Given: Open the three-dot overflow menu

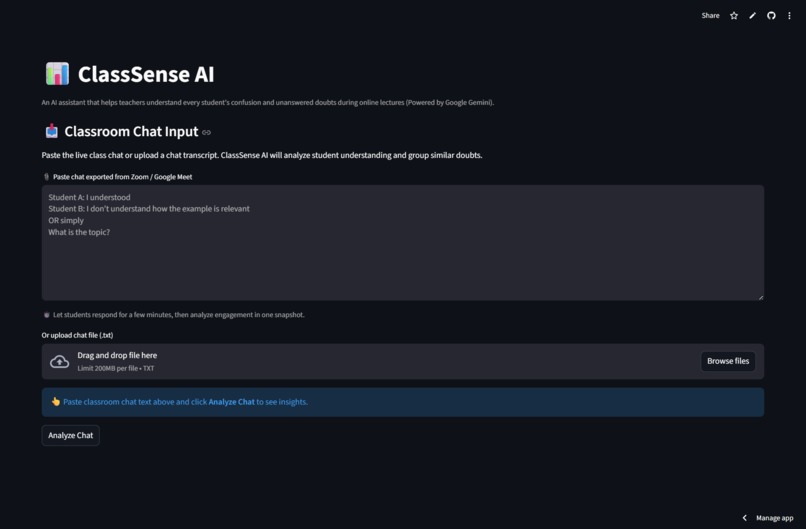Looking at the screenshot, I should click(x=790, y=16).
